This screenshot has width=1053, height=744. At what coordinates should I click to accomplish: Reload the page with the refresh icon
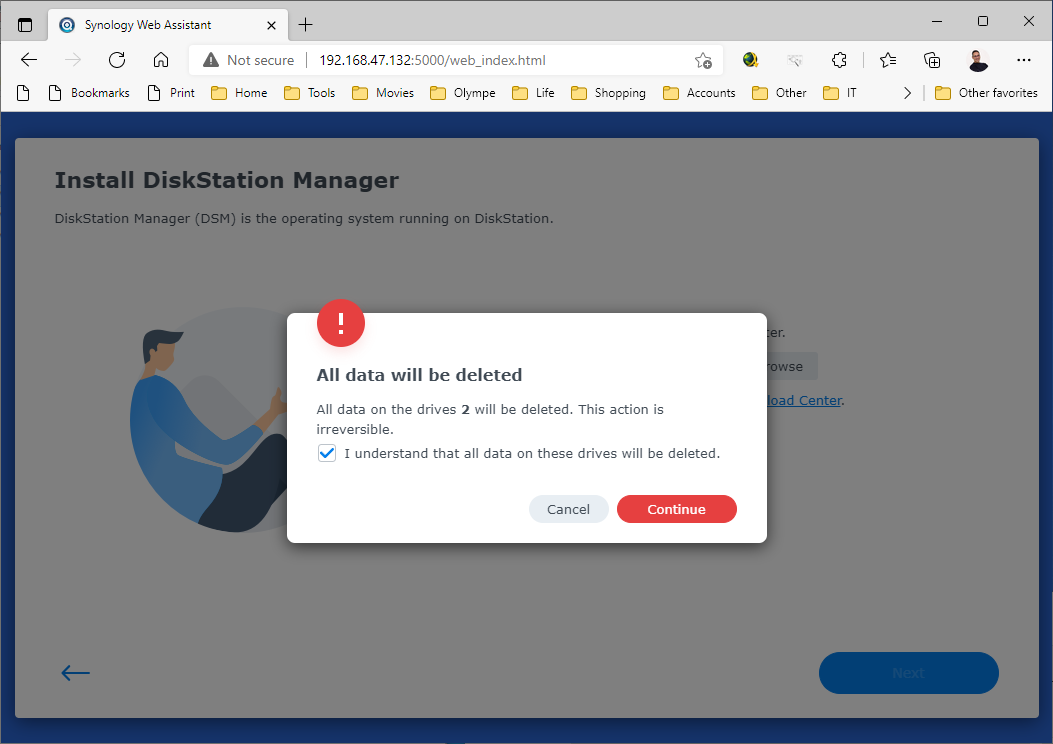click(117, 60)
